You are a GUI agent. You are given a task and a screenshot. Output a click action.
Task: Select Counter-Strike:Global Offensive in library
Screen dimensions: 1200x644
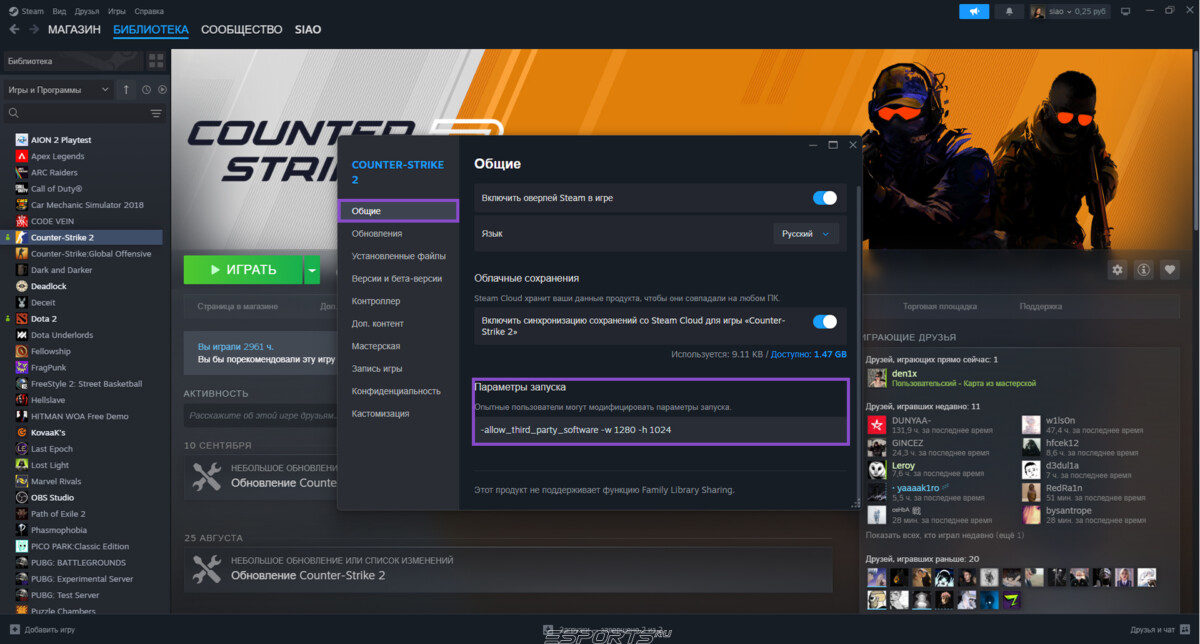click(x=91, y=254)
